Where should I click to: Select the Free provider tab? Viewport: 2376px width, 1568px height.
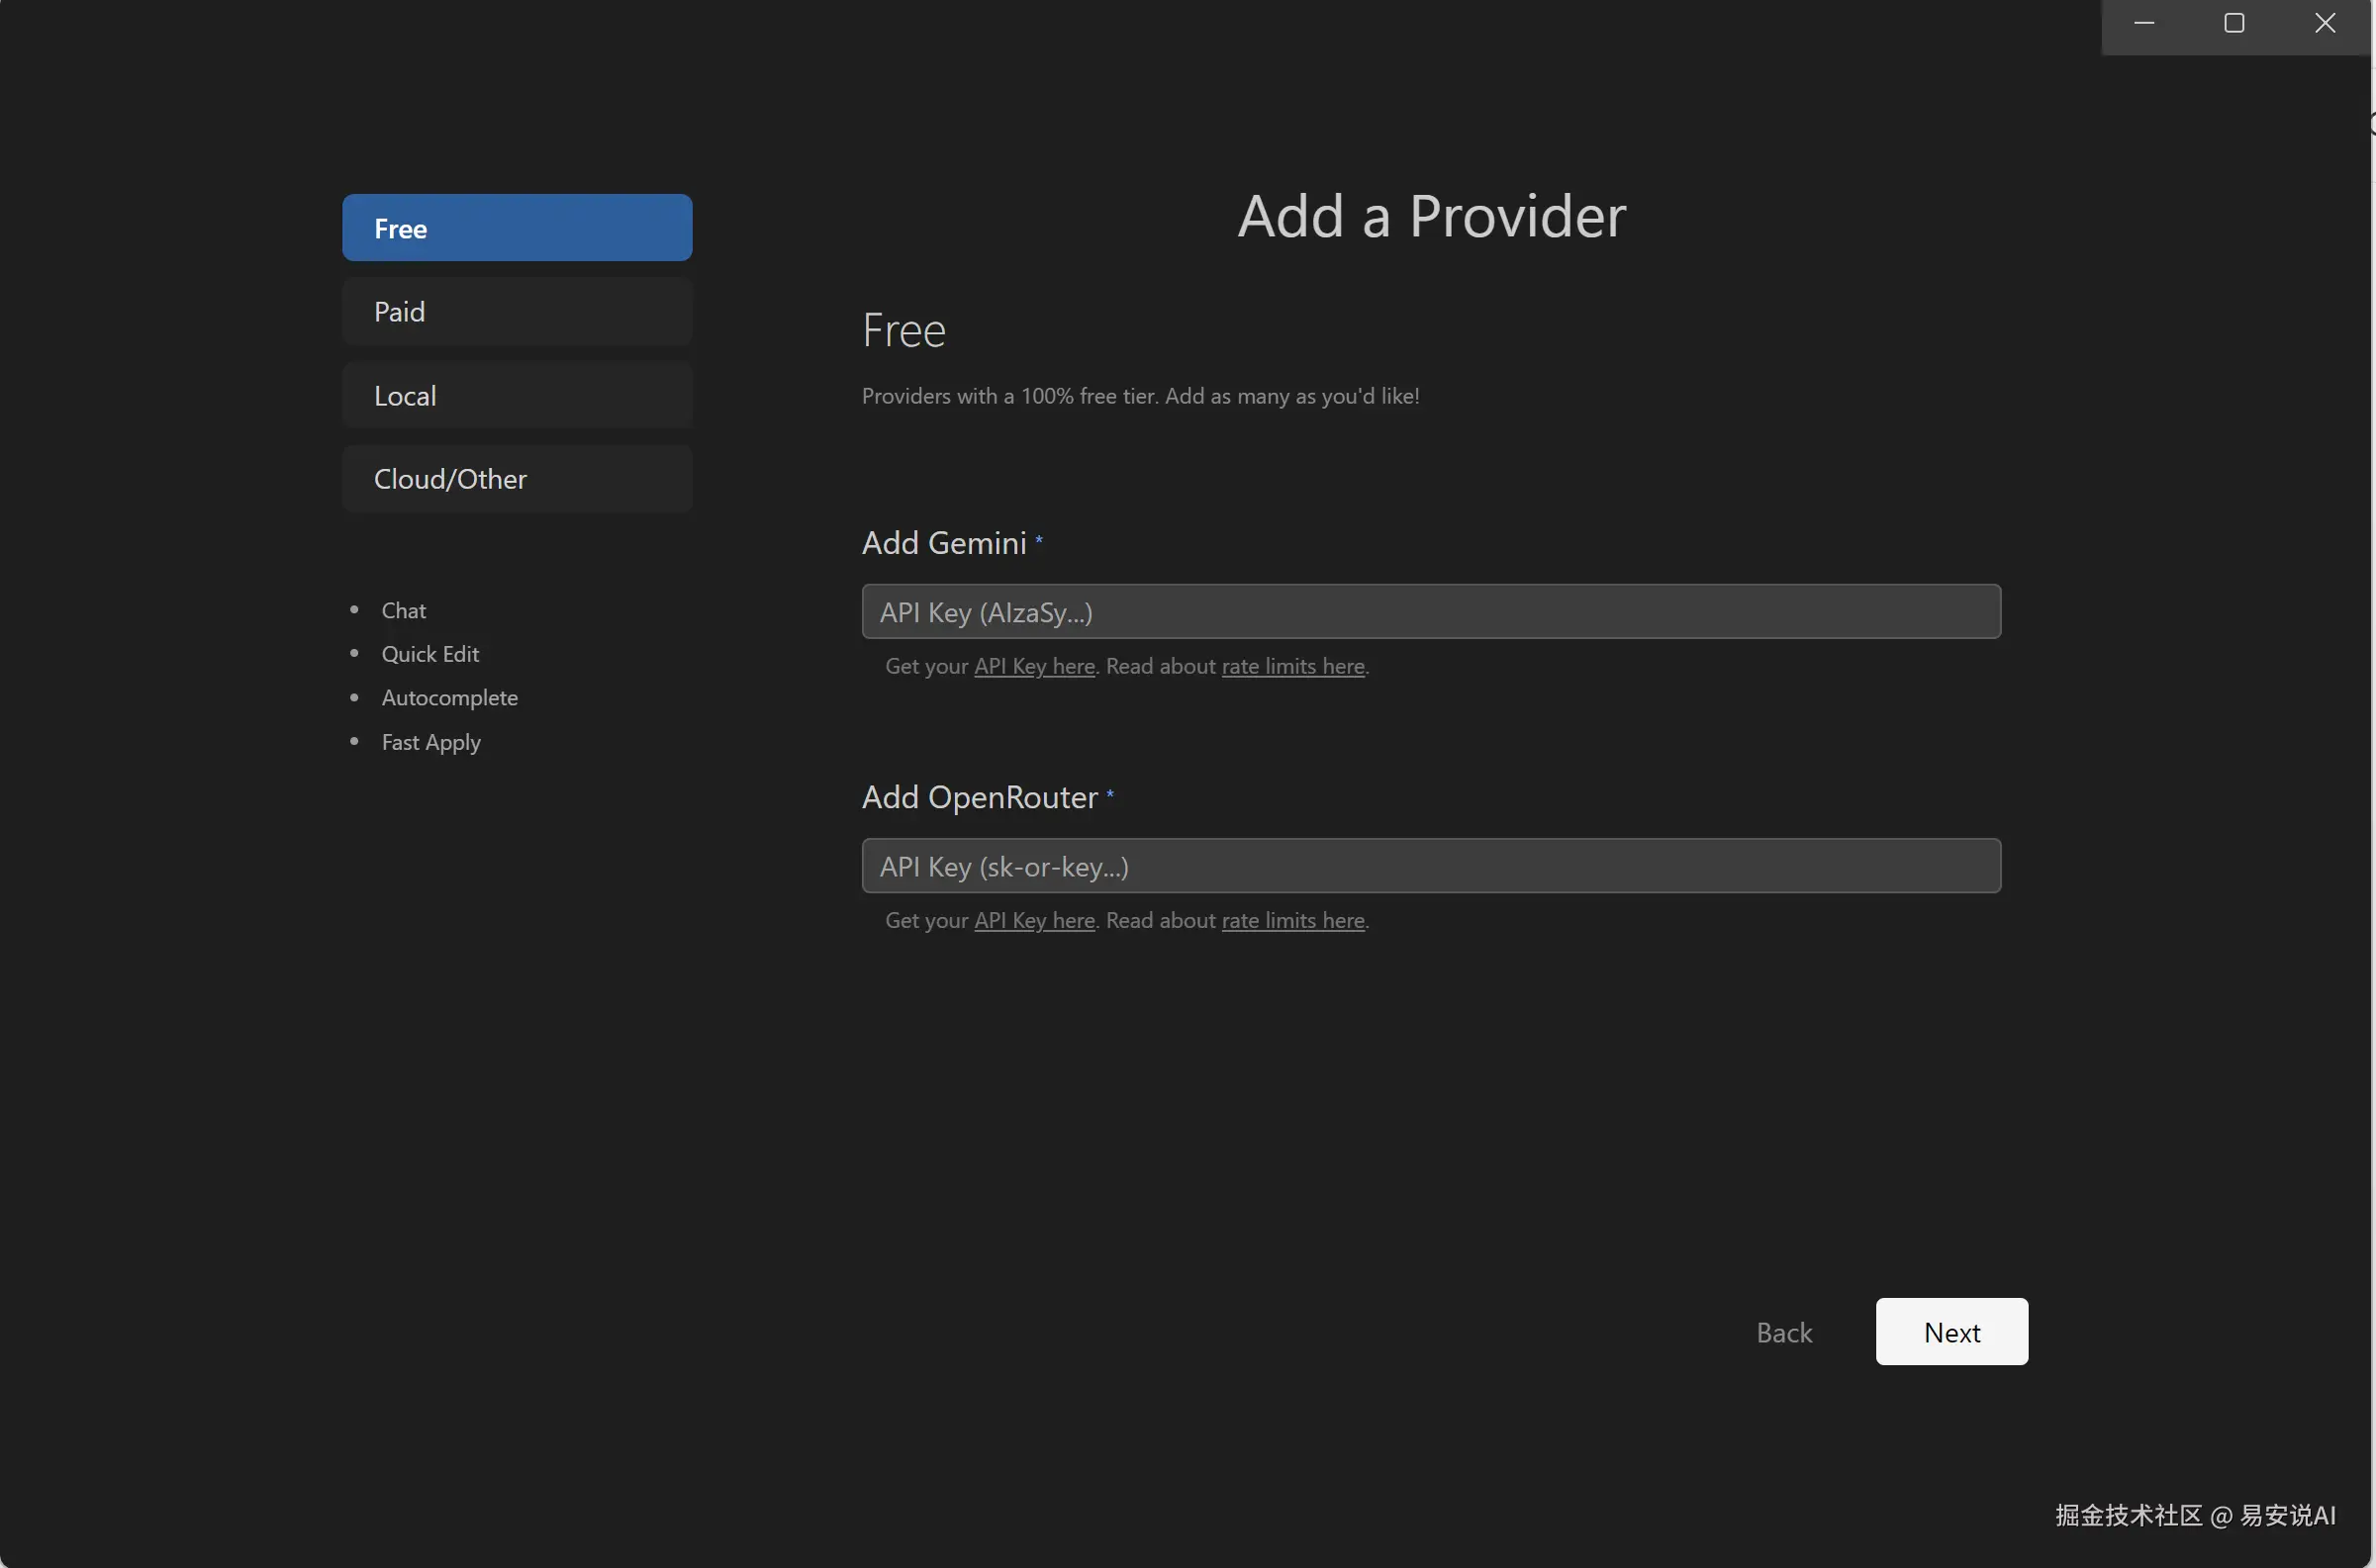click(x=516, y=228)
